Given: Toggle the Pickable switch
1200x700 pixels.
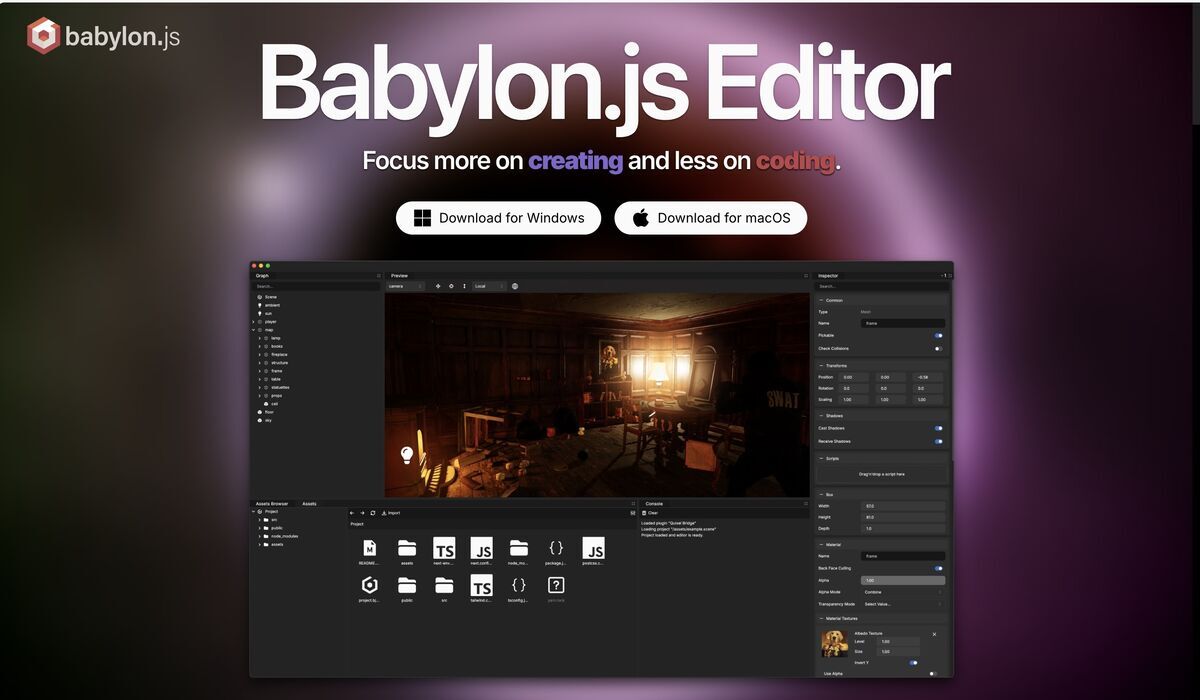Looking at the screenshot, I should pos(938,336).
